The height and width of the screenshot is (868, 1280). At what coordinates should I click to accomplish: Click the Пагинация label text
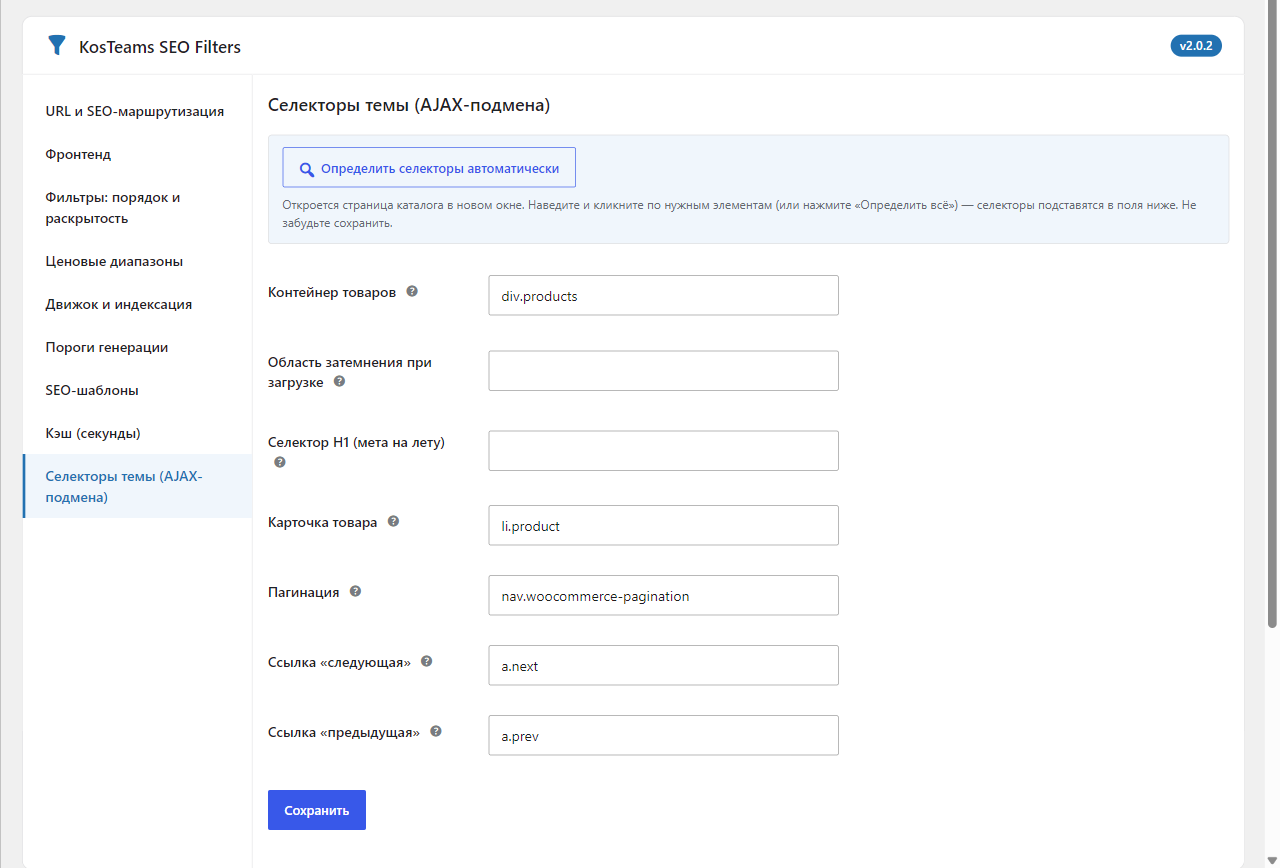click(304, 592)
